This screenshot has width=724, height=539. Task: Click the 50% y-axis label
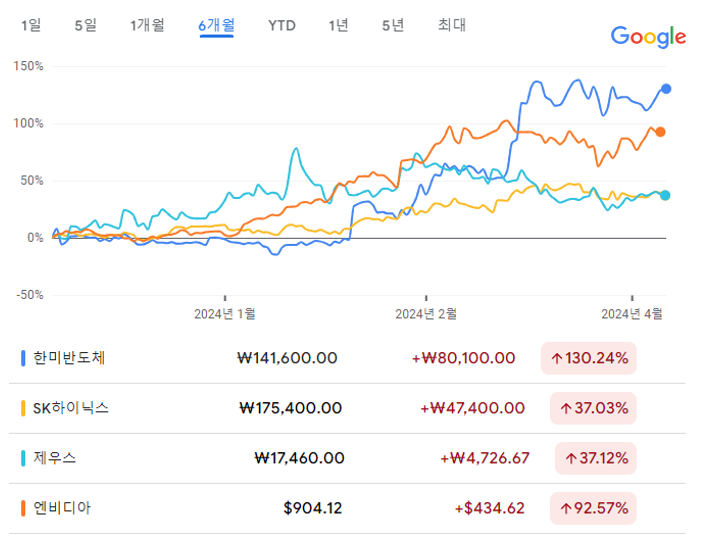pos(32,181)
